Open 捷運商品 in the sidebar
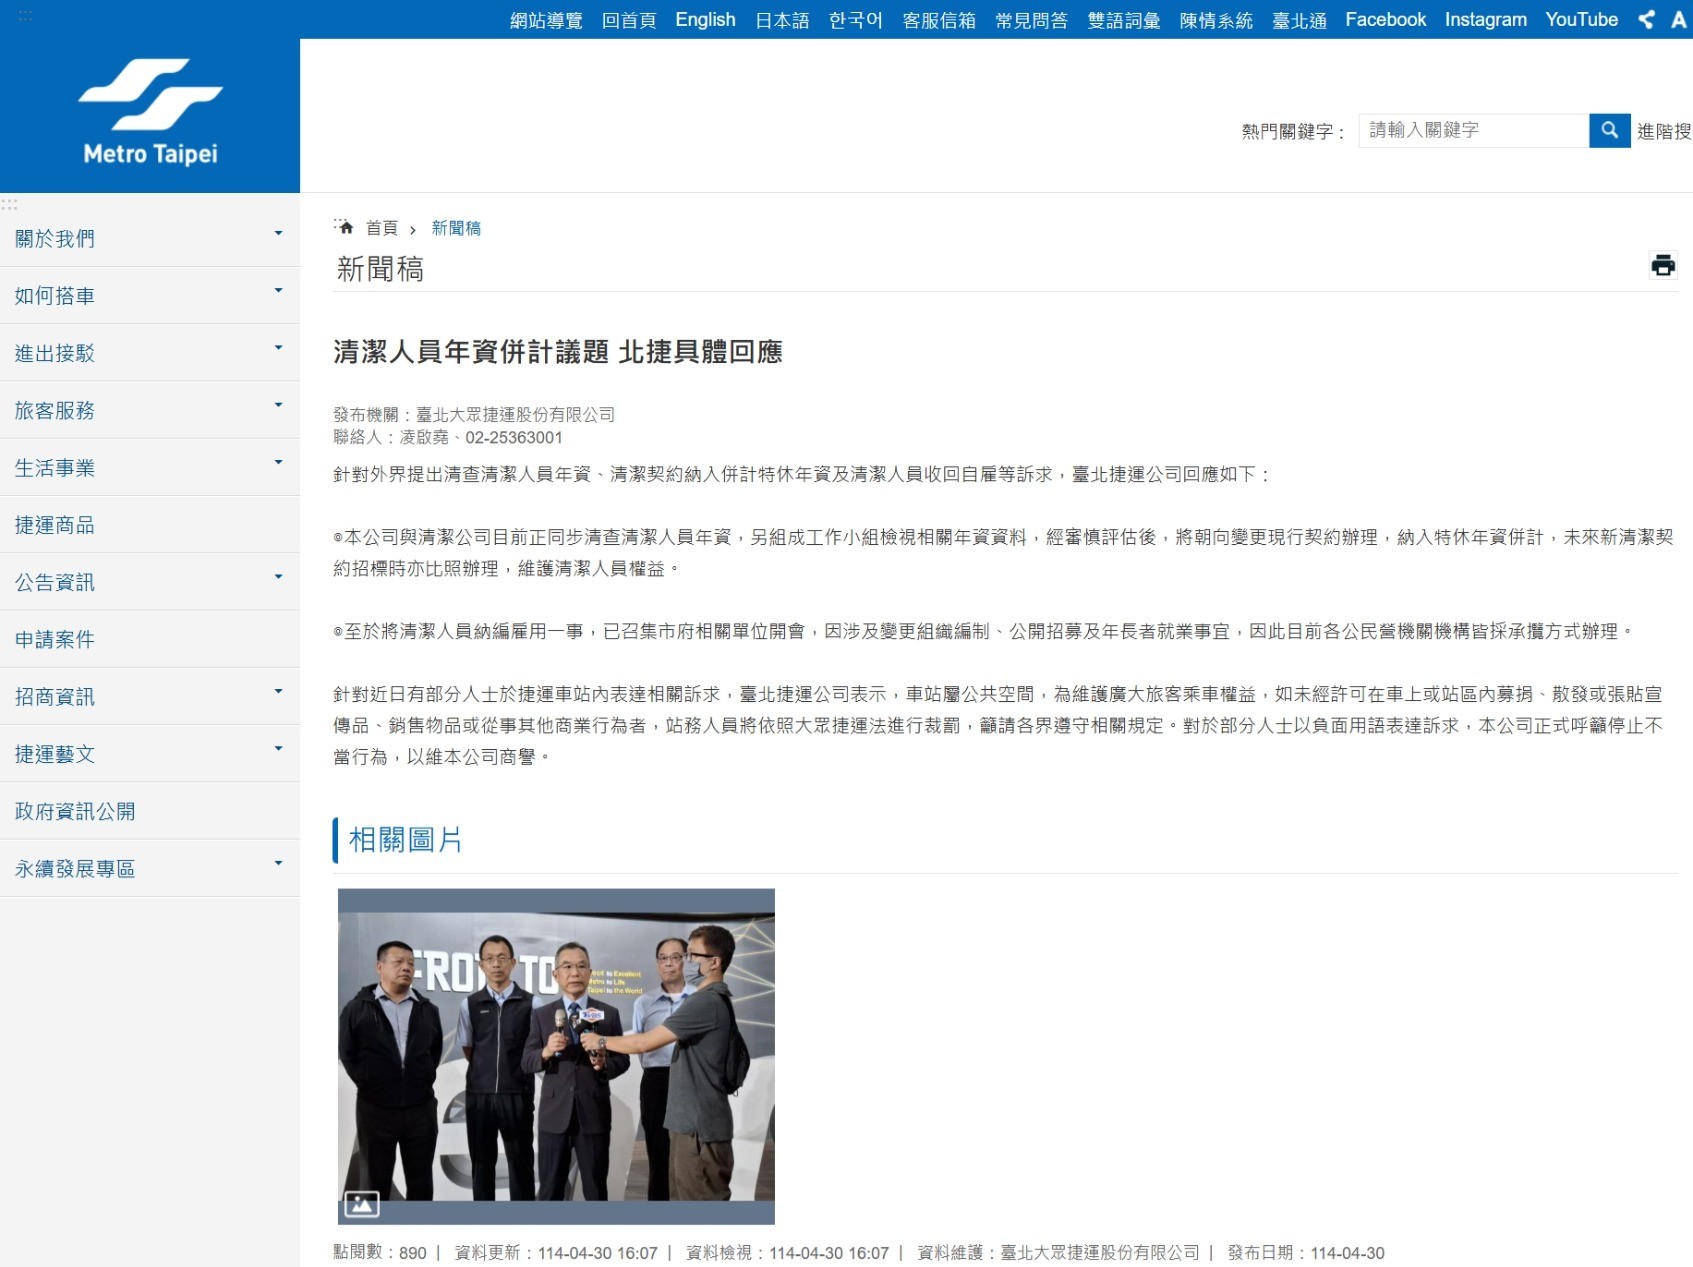The height and width of the screenshot is (1267, 1693). tap(55, 525)
